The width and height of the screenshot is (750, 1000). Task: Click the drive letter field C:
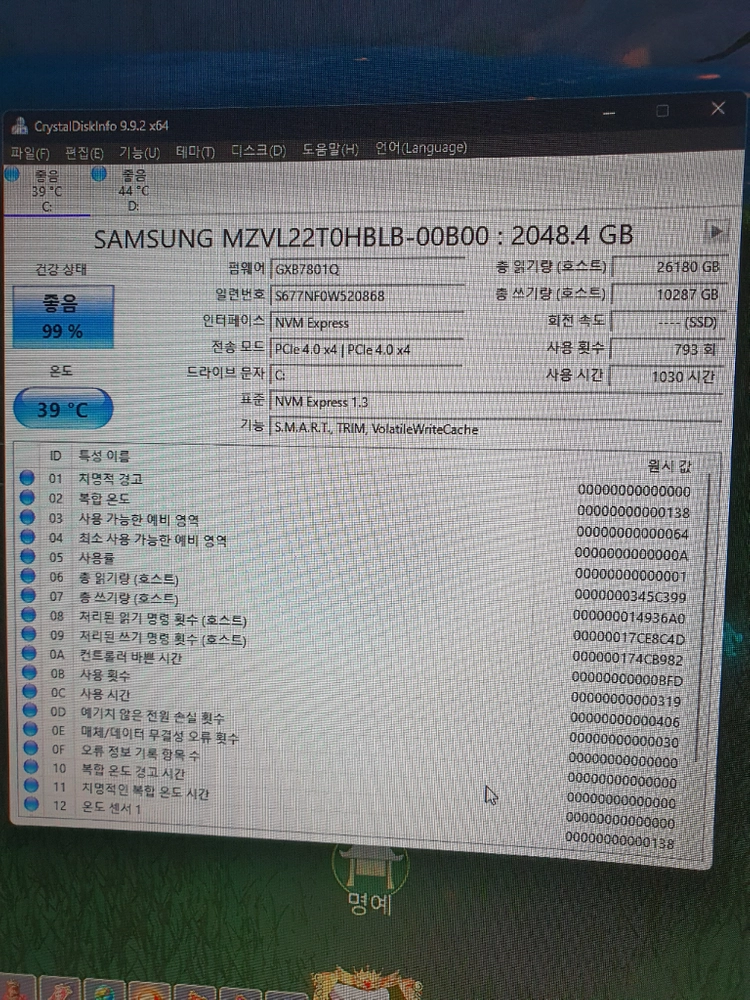coord(366,375)
